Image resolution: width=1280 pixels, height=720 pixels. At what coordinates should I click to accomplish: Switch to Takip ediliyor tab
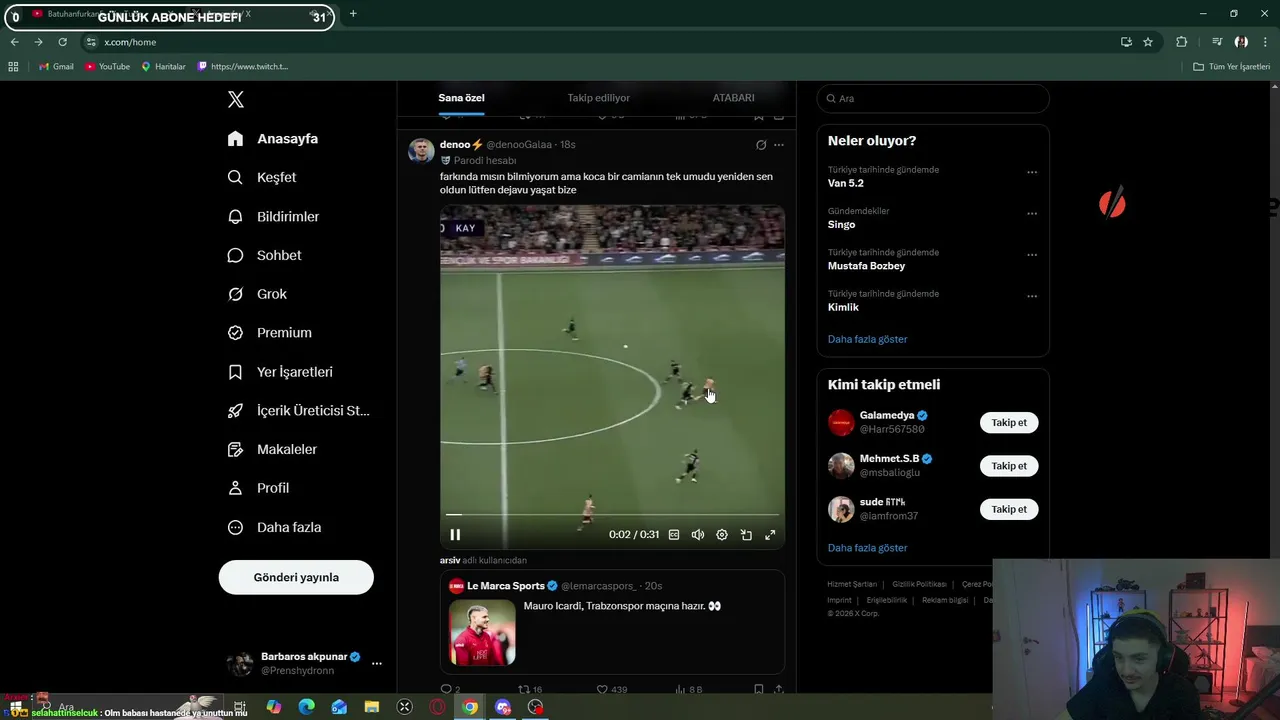coord(599,98)
